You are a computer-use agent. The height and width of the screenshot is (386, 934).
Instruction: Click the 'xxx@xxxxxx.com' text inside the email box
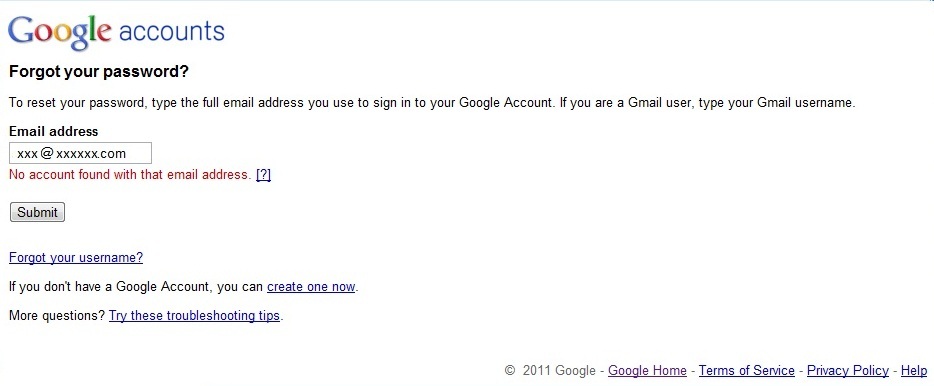point(71,154)
